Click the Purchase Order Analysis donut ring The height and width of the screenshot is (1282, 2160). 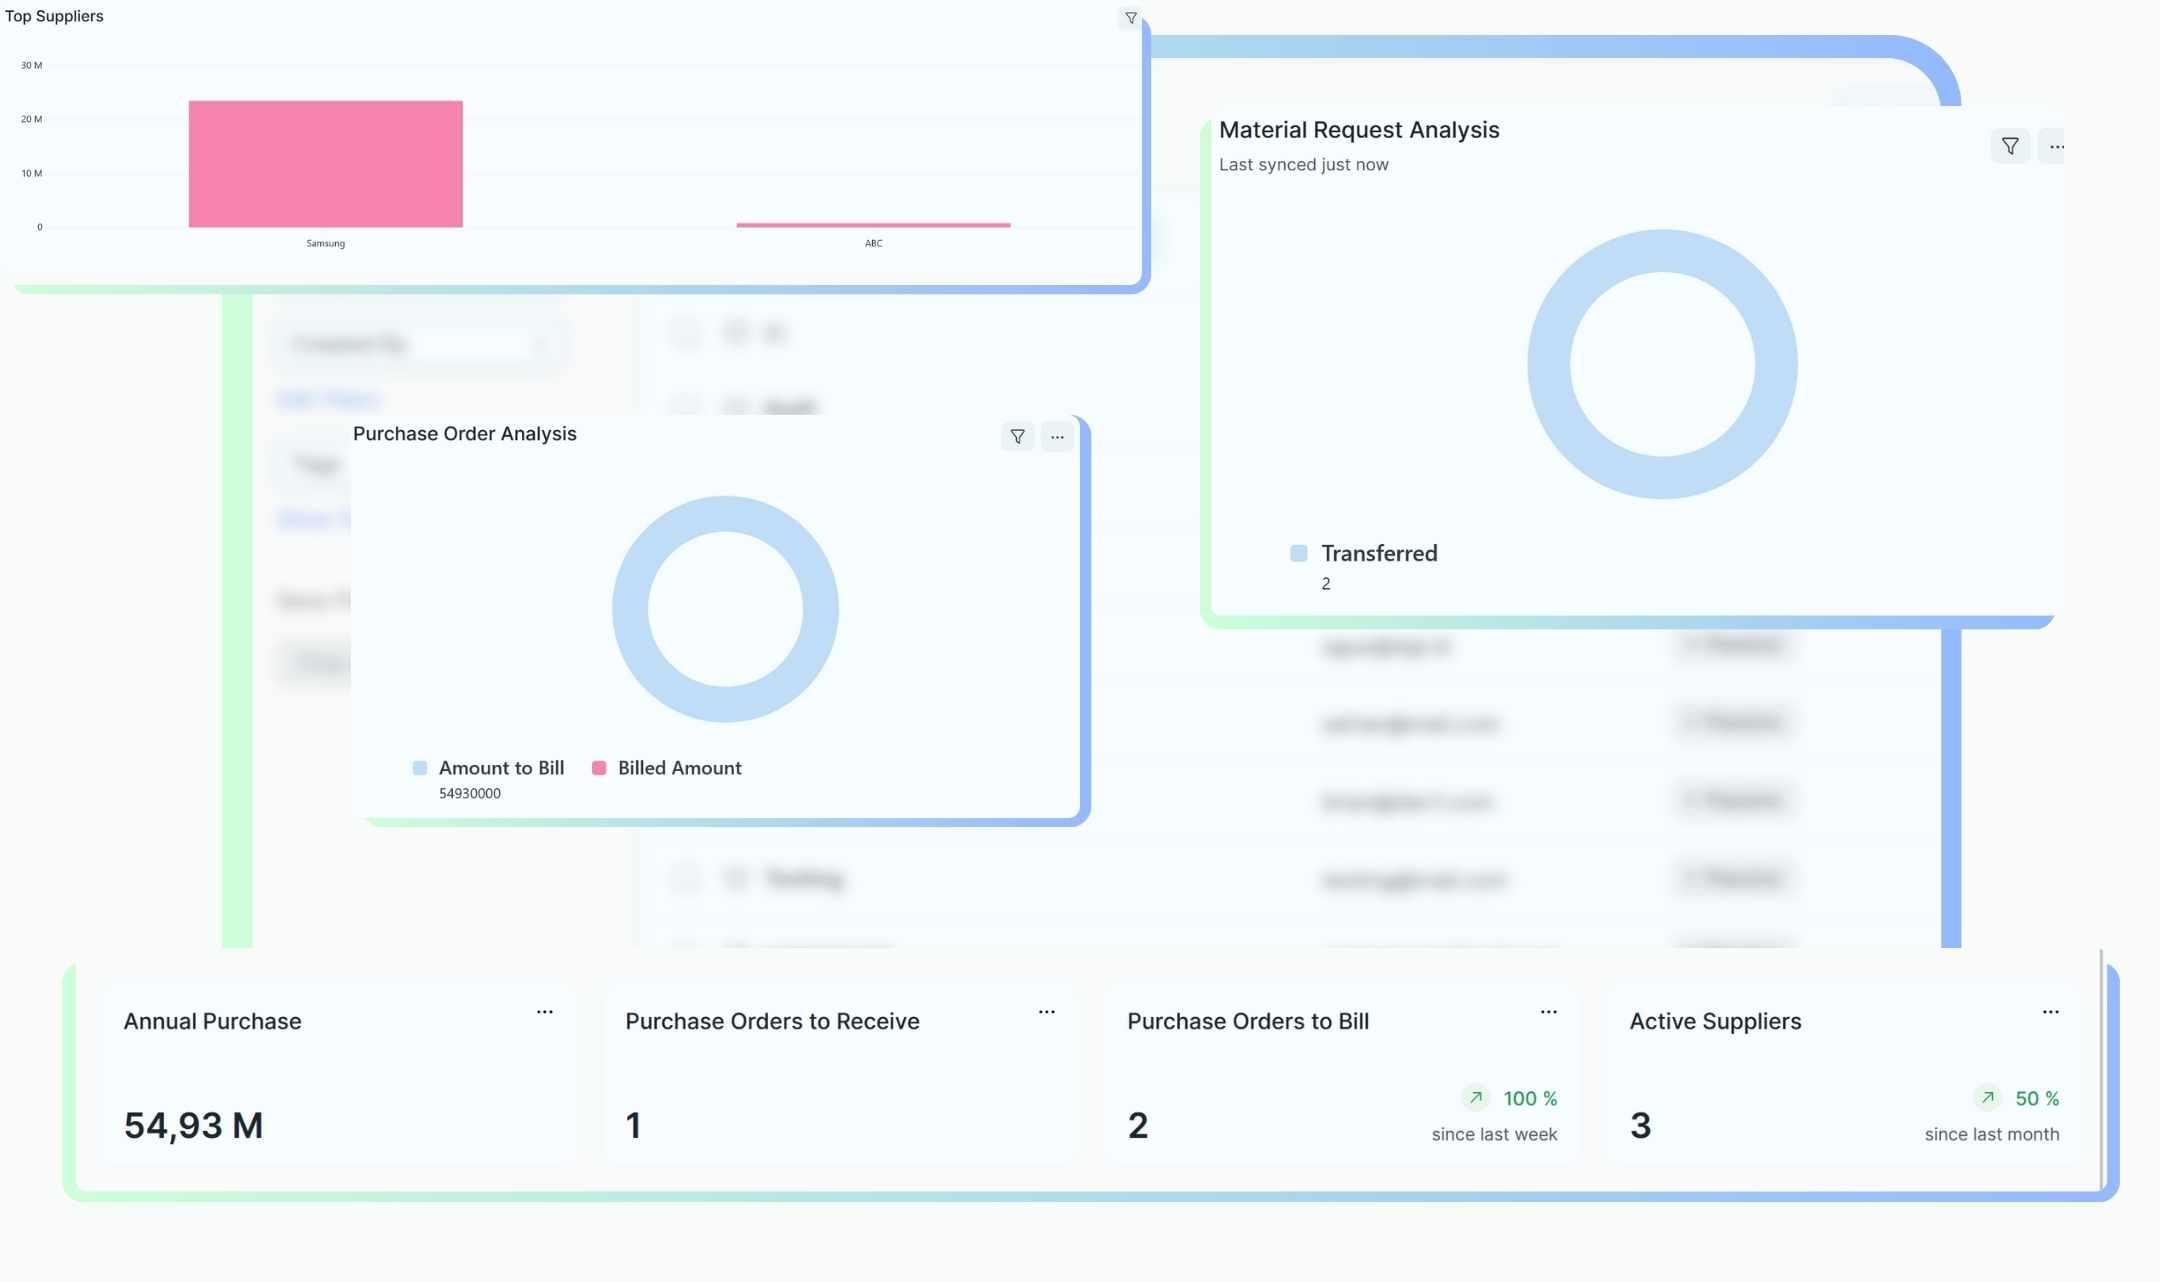[630, 609]
